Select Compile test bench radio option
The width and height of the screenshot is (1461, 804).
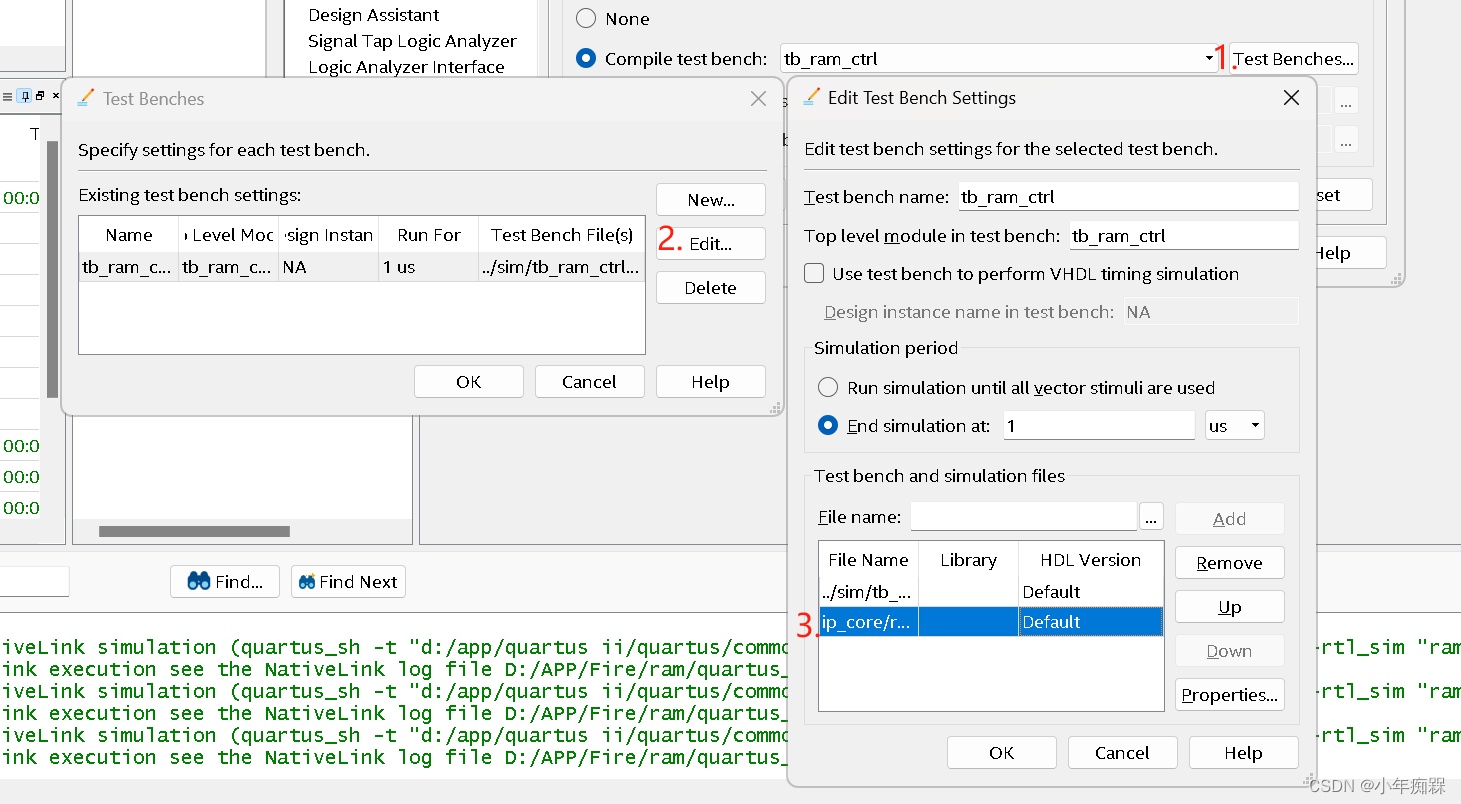tap(586, 59)
